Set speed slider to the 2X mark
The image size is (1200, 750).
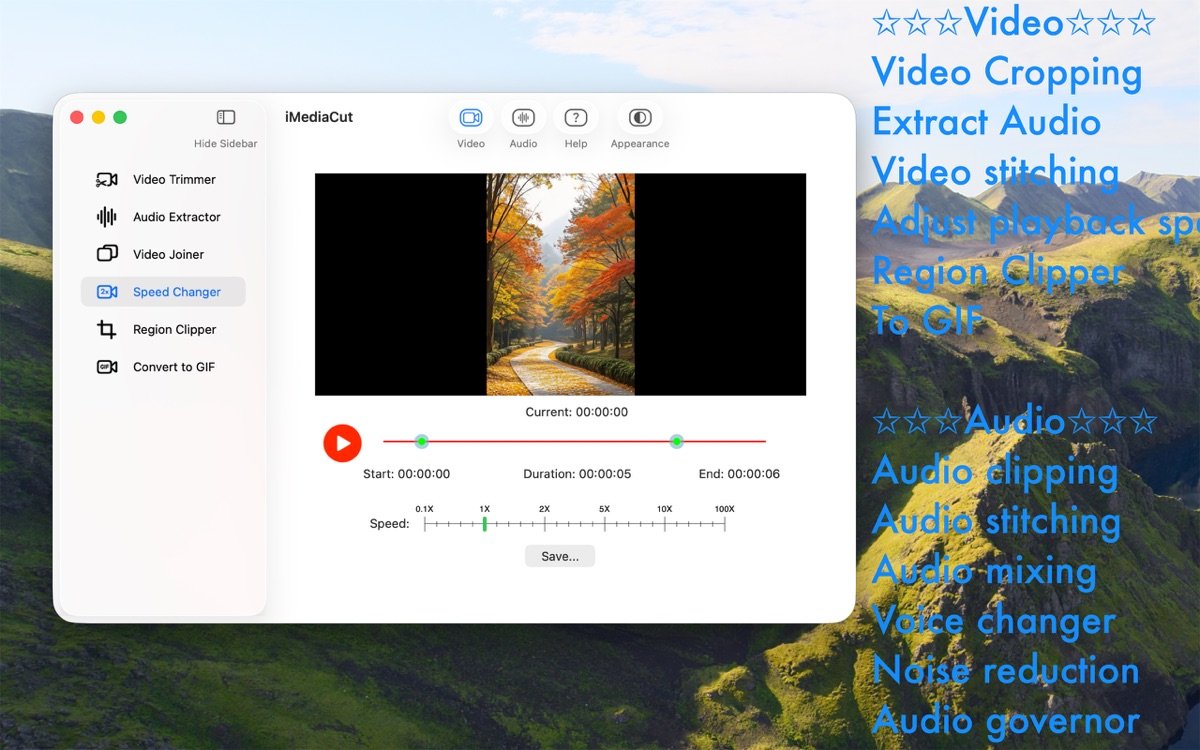(545, 524)
